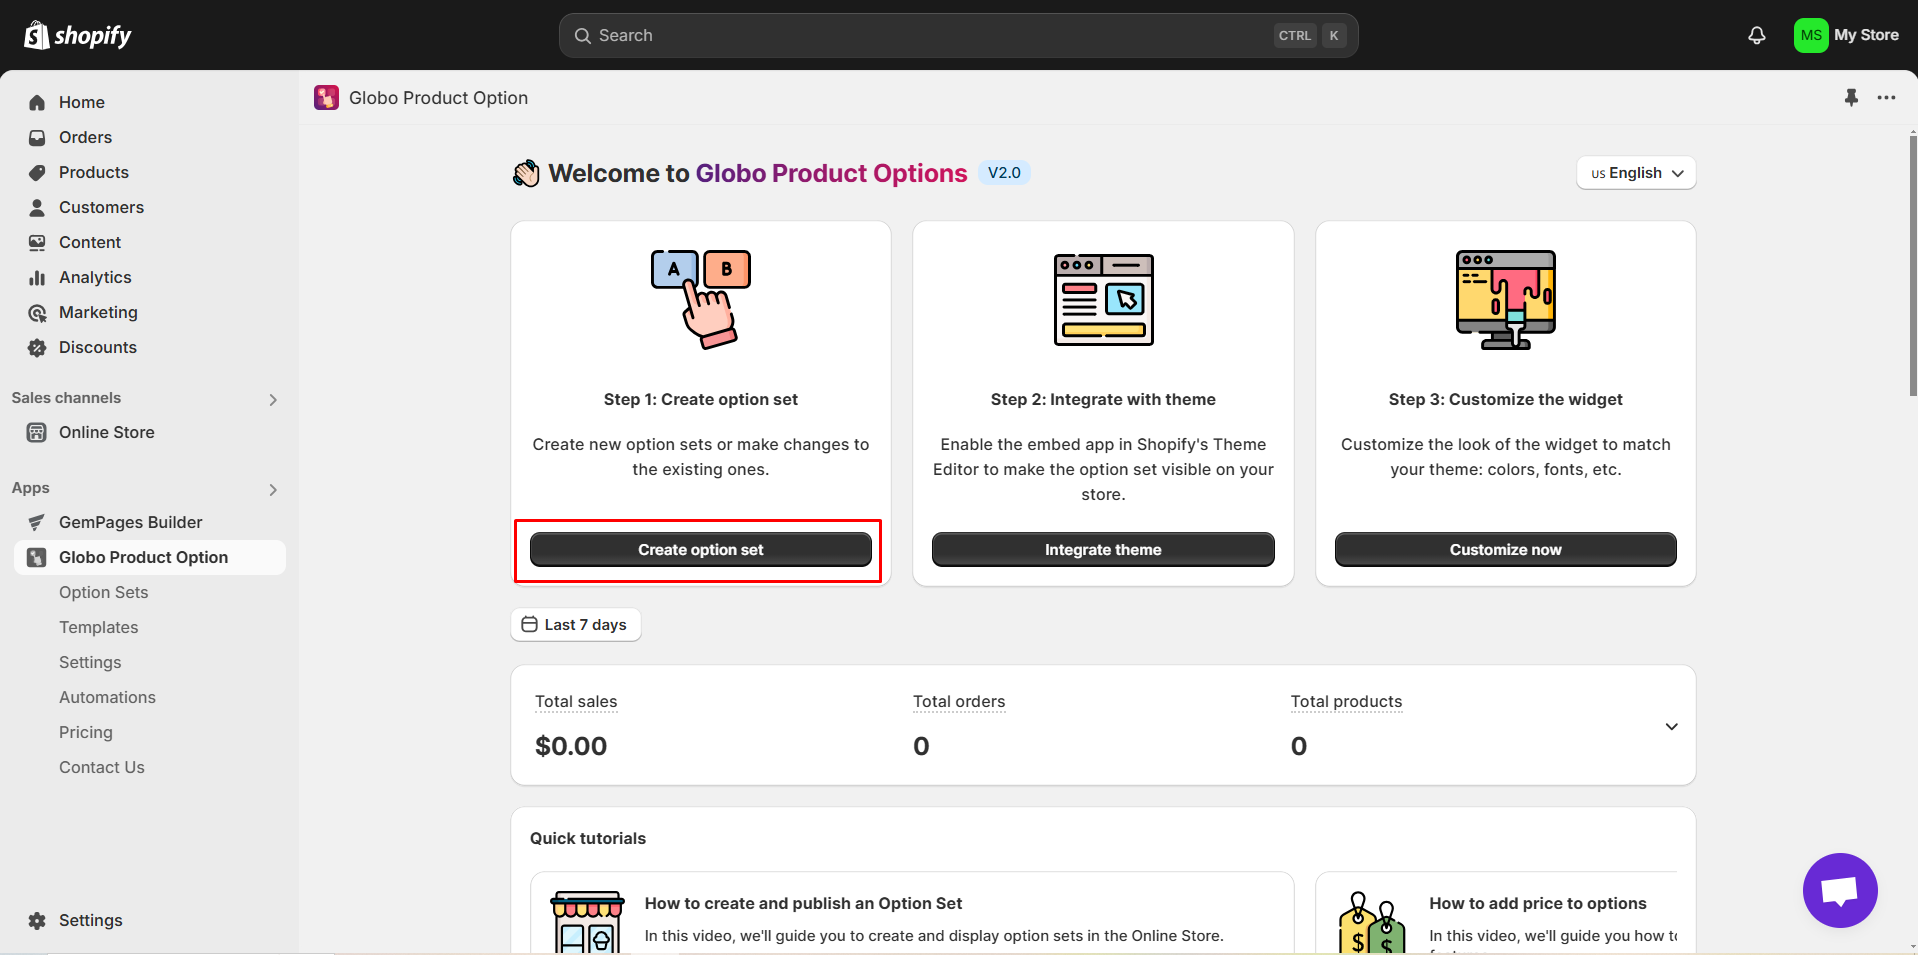This screenshot has height=955, width=1918.
Task: Click the Globo Product Option header icon
Action: [326, 97]
